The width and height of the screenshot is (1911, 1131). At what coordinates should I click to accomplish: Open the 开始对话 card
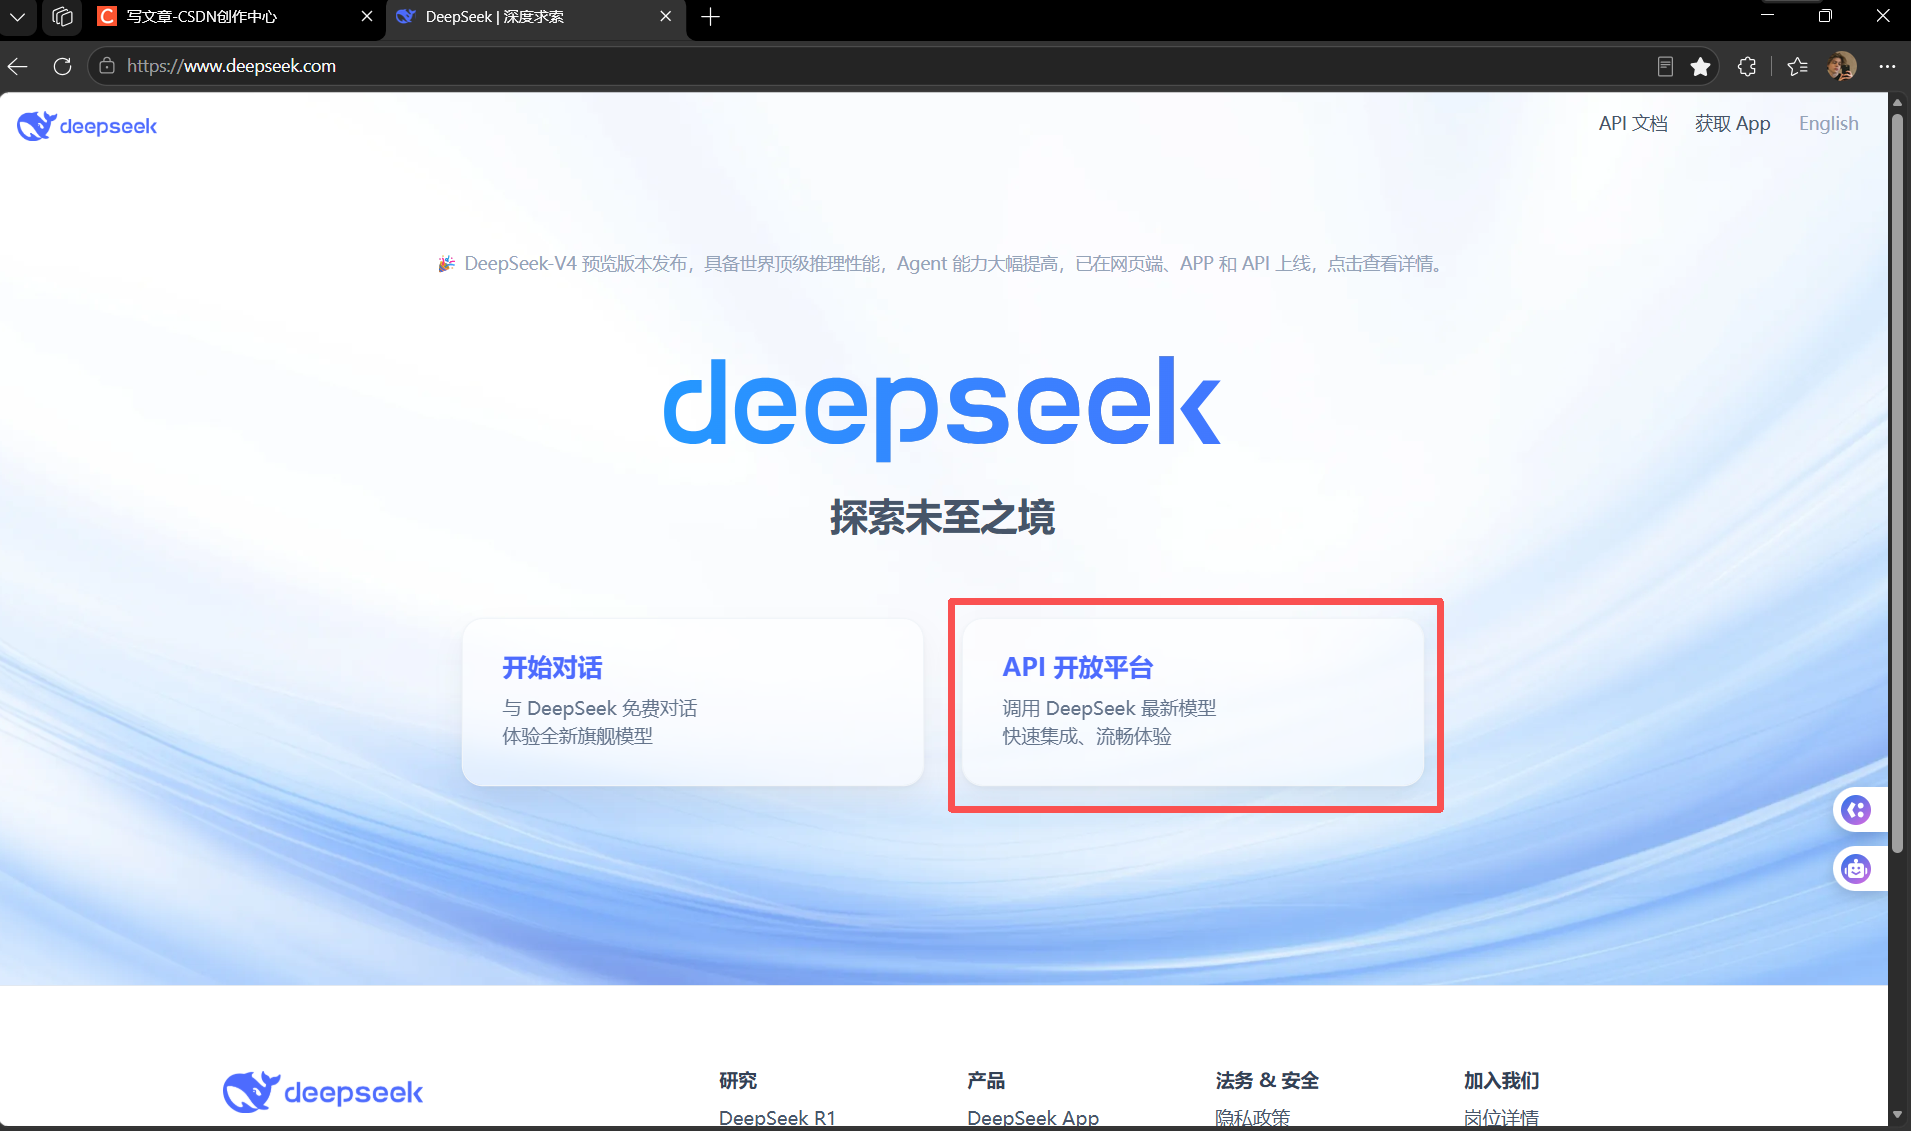pyautogui.click(x=692, y=702)
